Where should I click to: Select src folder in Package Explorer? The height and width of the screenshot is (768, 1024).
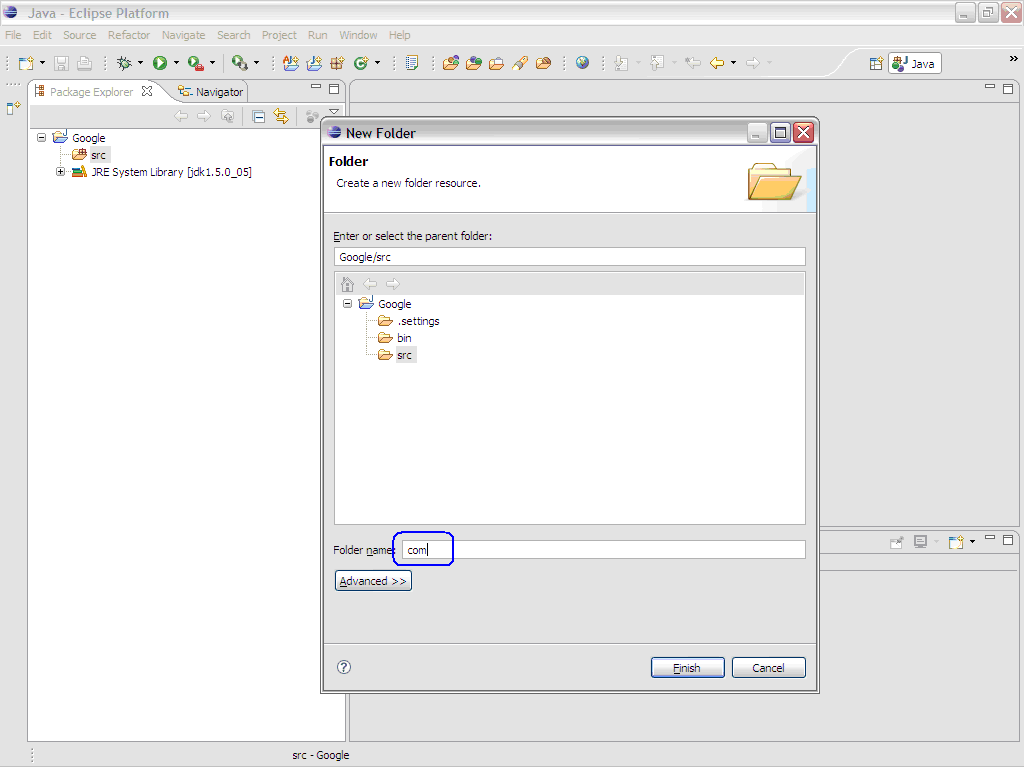click(x=99, y=155)
